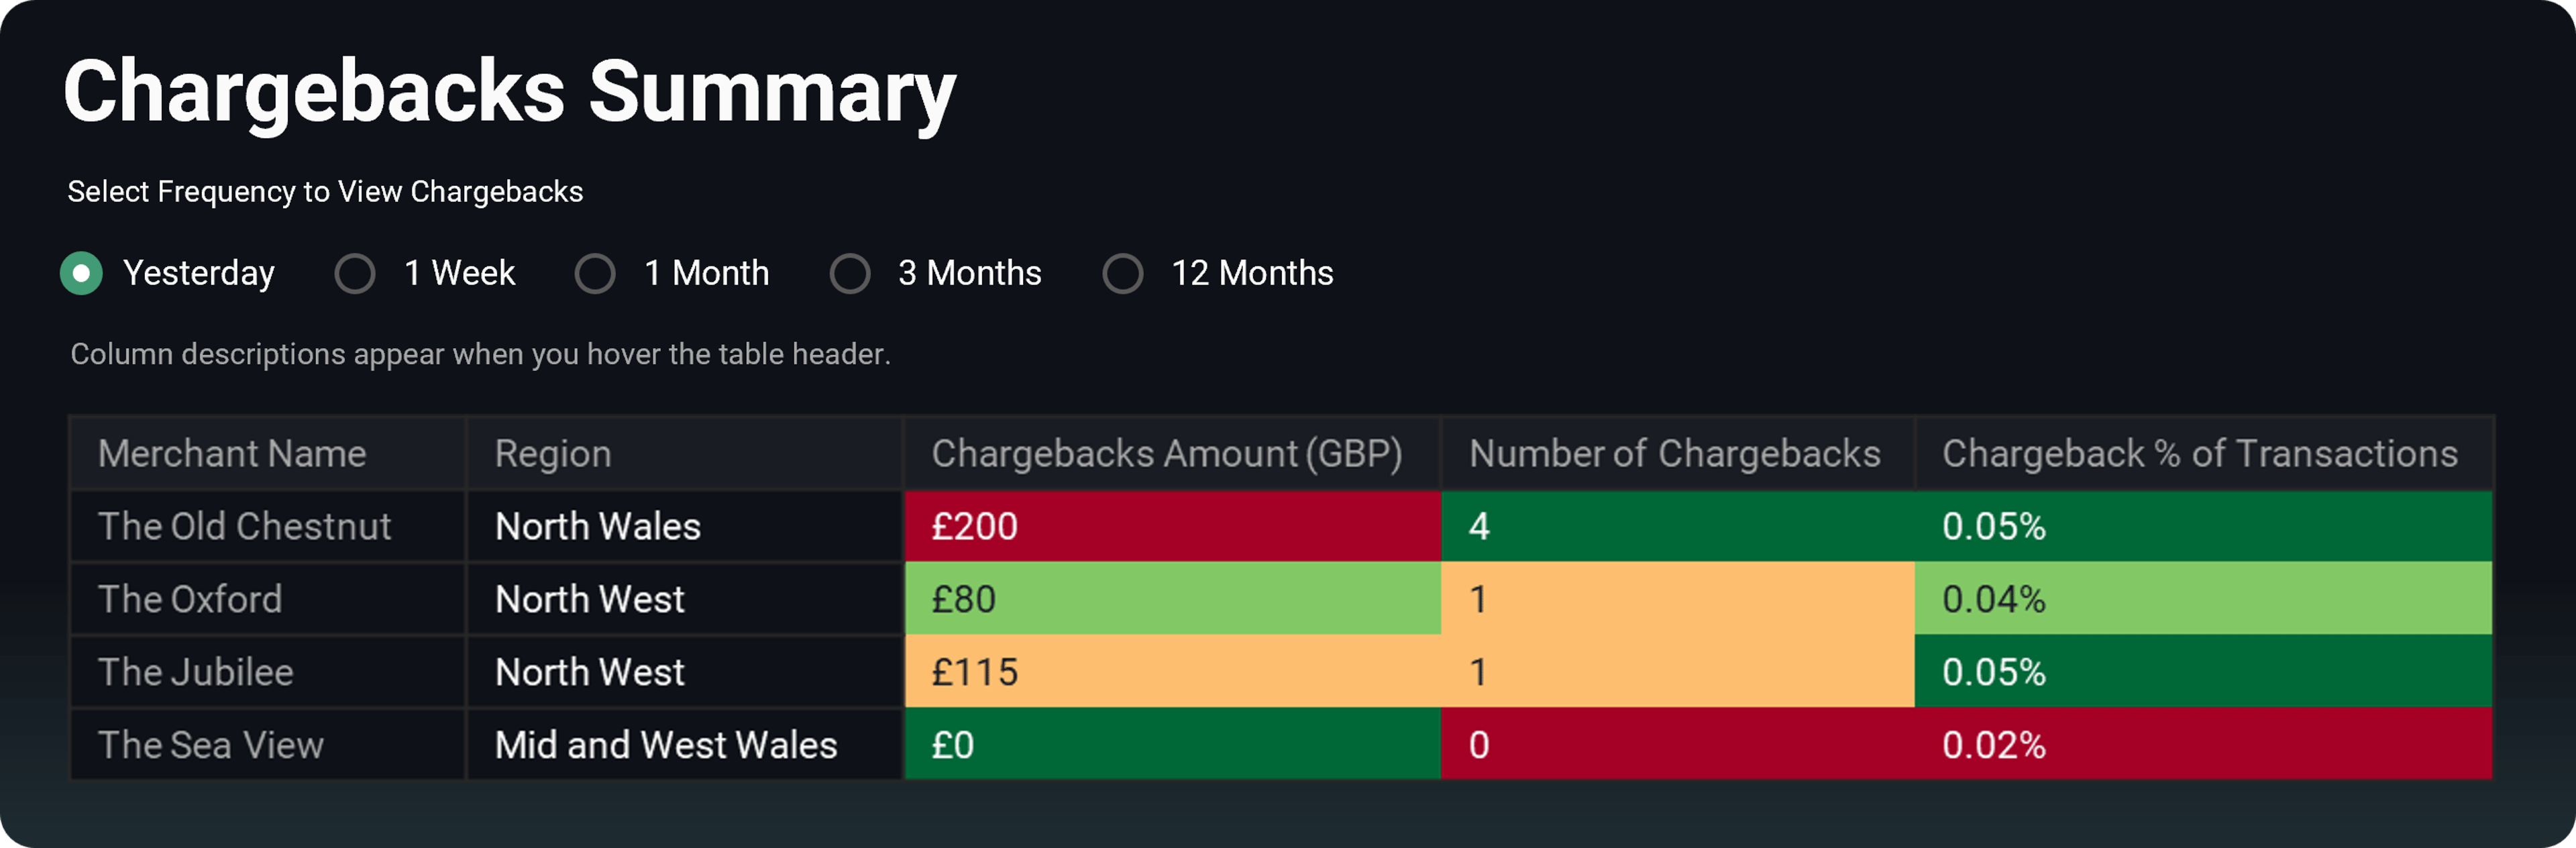
Task: Choose the 1 Month radio button
Action: pos(595,273)
